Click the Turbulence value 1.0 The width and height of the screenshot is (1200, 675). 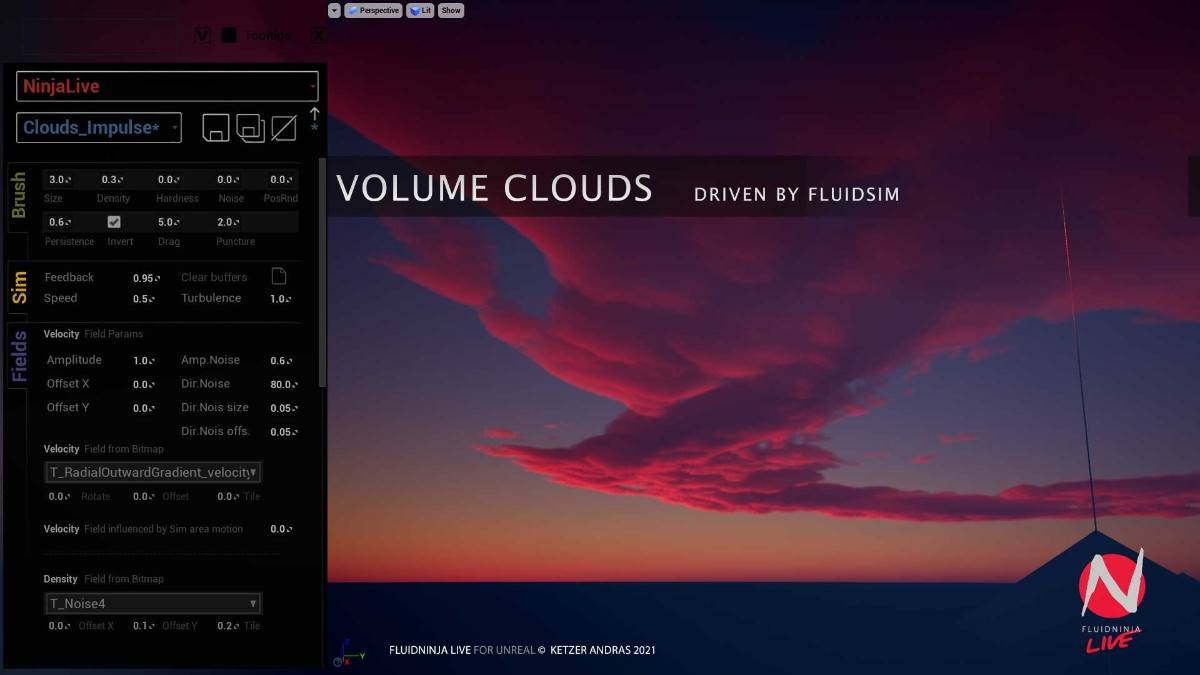(281, 299)
